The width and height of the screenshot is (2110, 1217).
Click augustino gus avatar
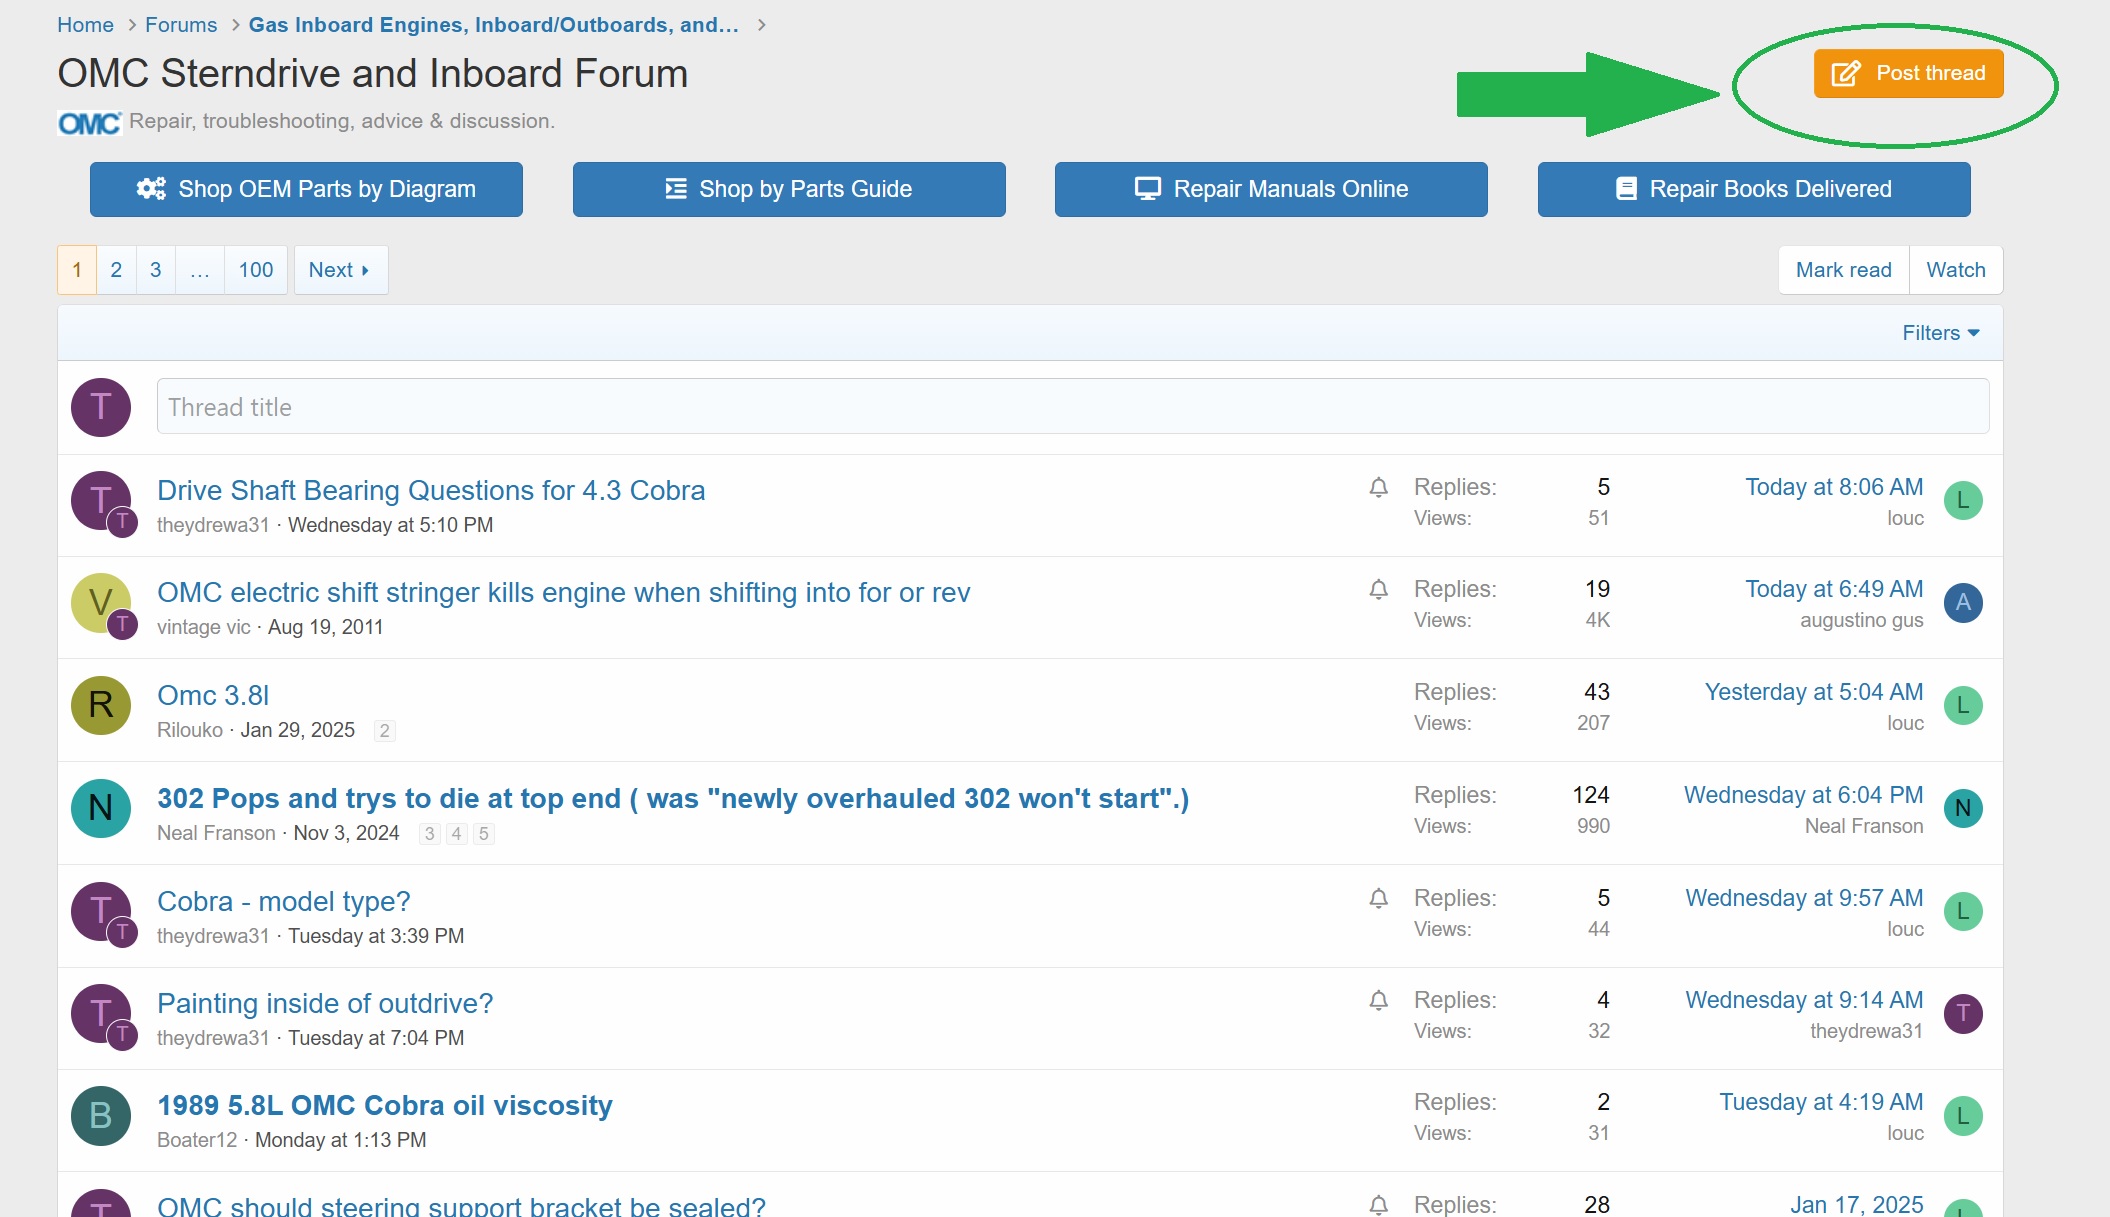tap(1963, 603)
